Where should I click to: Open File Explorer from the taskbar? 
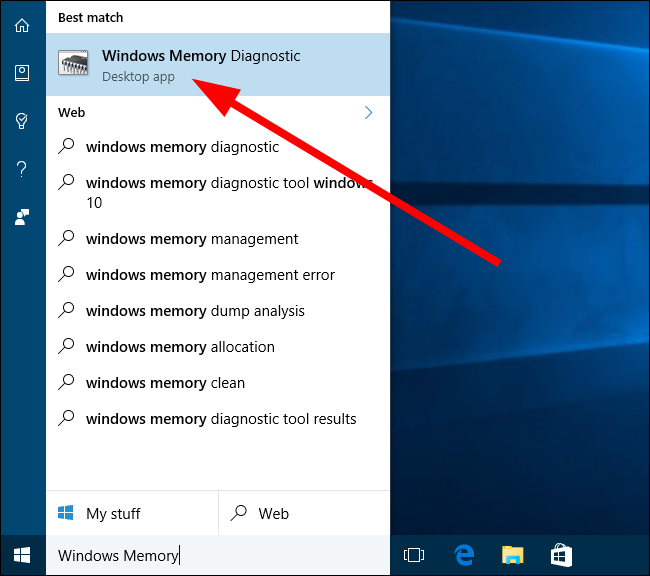click(x=513, y=555)
